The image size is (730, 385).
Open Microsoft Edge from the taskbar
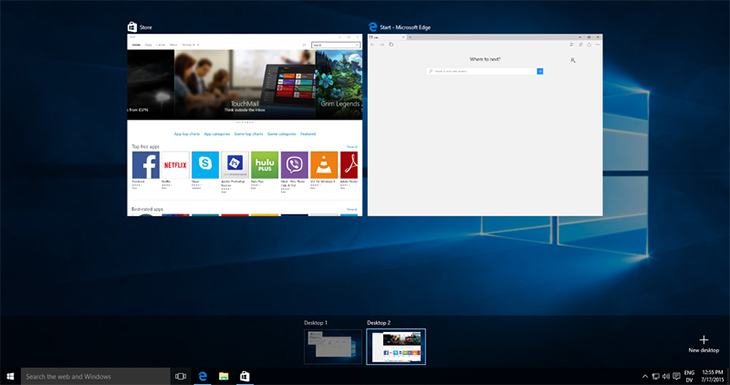click(x=203, y=376)
